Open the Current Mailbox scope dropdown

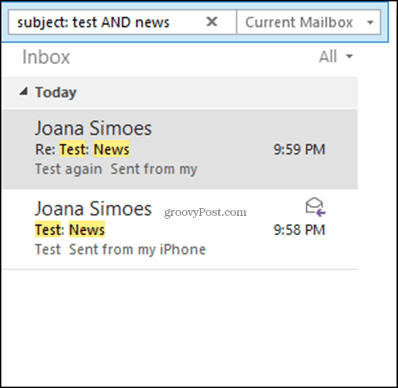pyautogui.click(x=308, y=22)
